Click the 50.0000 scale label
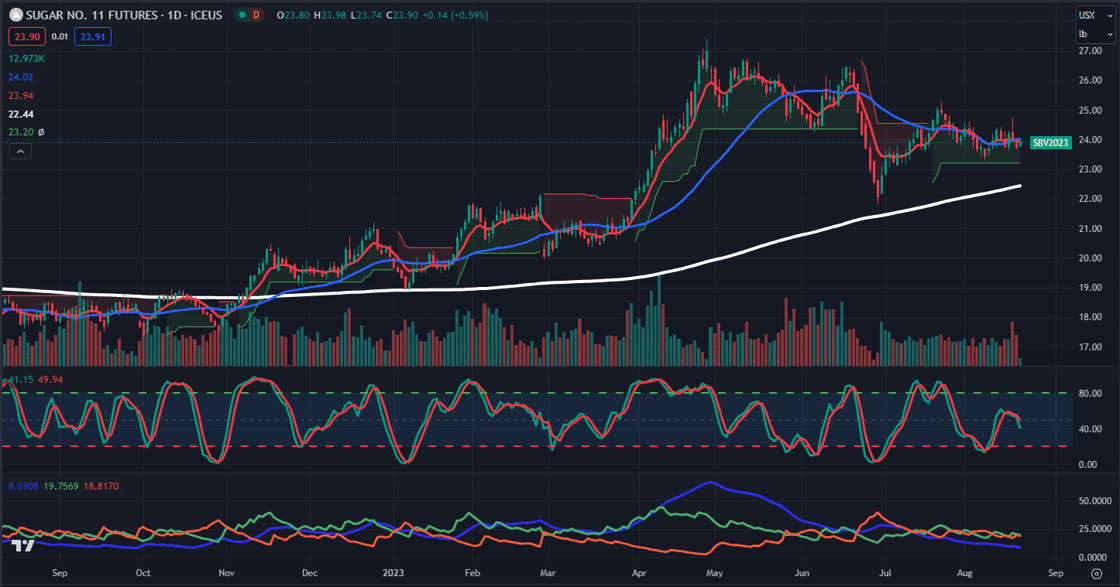 1095,501
